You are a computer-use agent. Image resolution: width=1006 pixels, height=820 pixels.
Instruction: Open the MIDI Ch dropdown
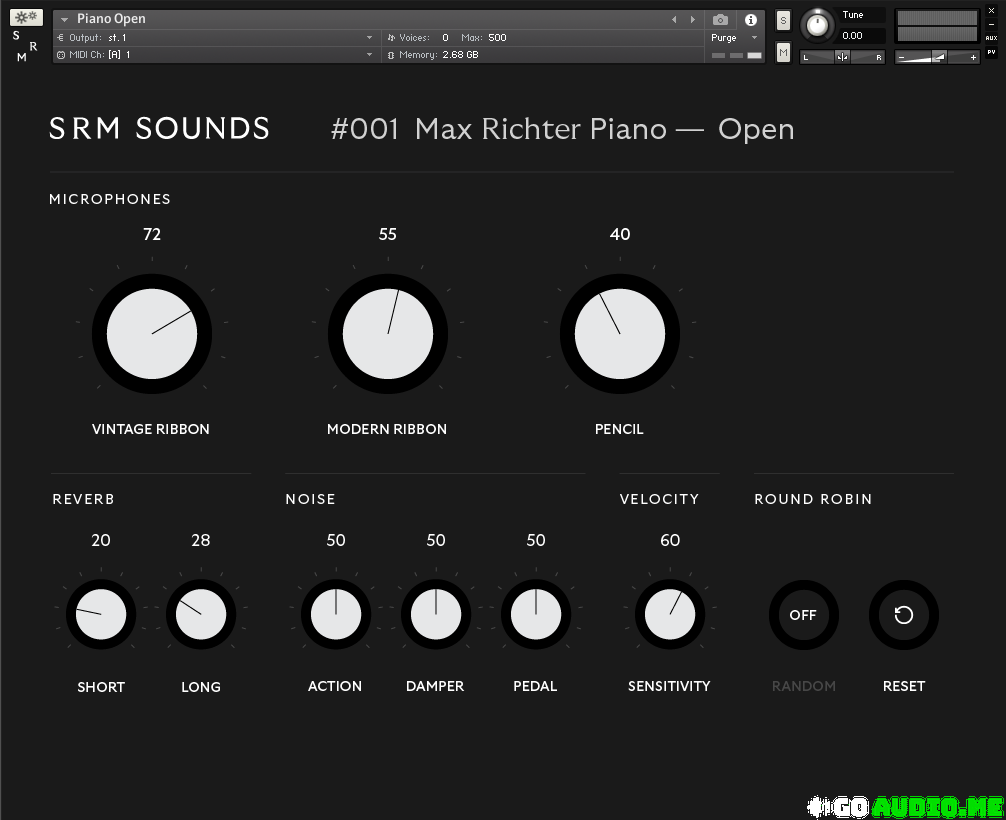(x=369, y=55)
